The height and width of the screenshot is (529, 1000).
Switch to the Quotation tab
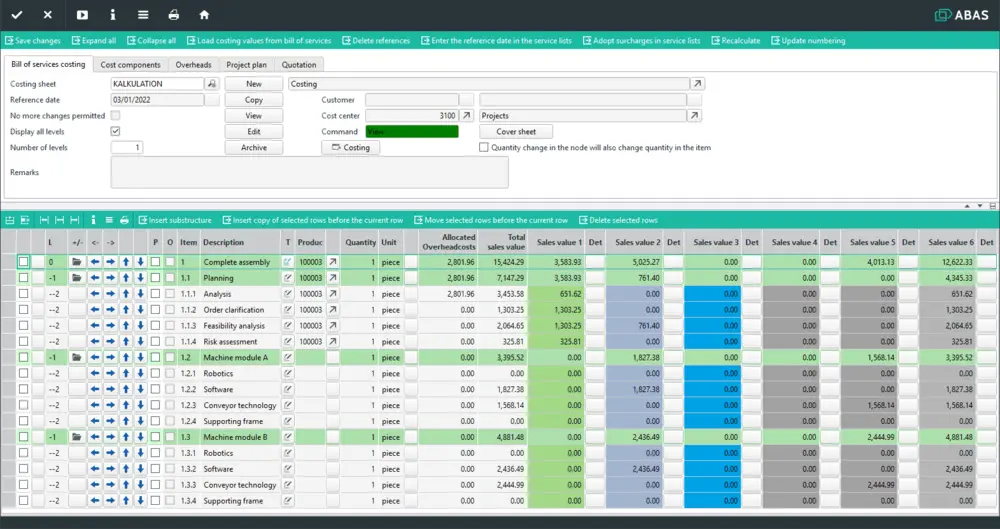click(x=299, y=64)
